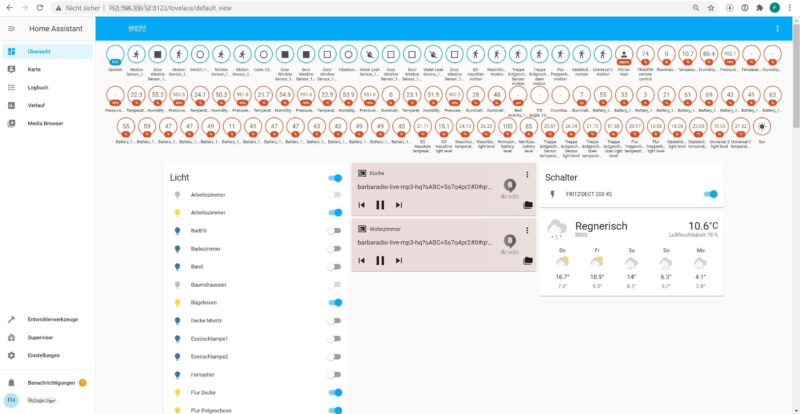Toggle all lights with Licht header switch
Viewport: 800px width, 414px height.
335,177
